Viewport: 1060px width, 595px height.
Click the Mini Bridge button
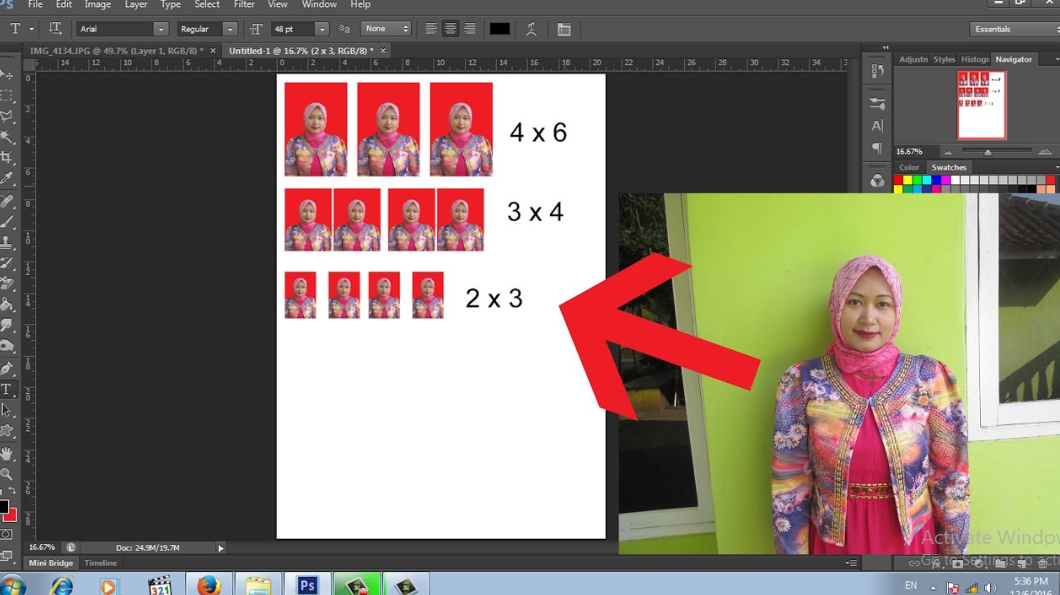click(50, 563)
